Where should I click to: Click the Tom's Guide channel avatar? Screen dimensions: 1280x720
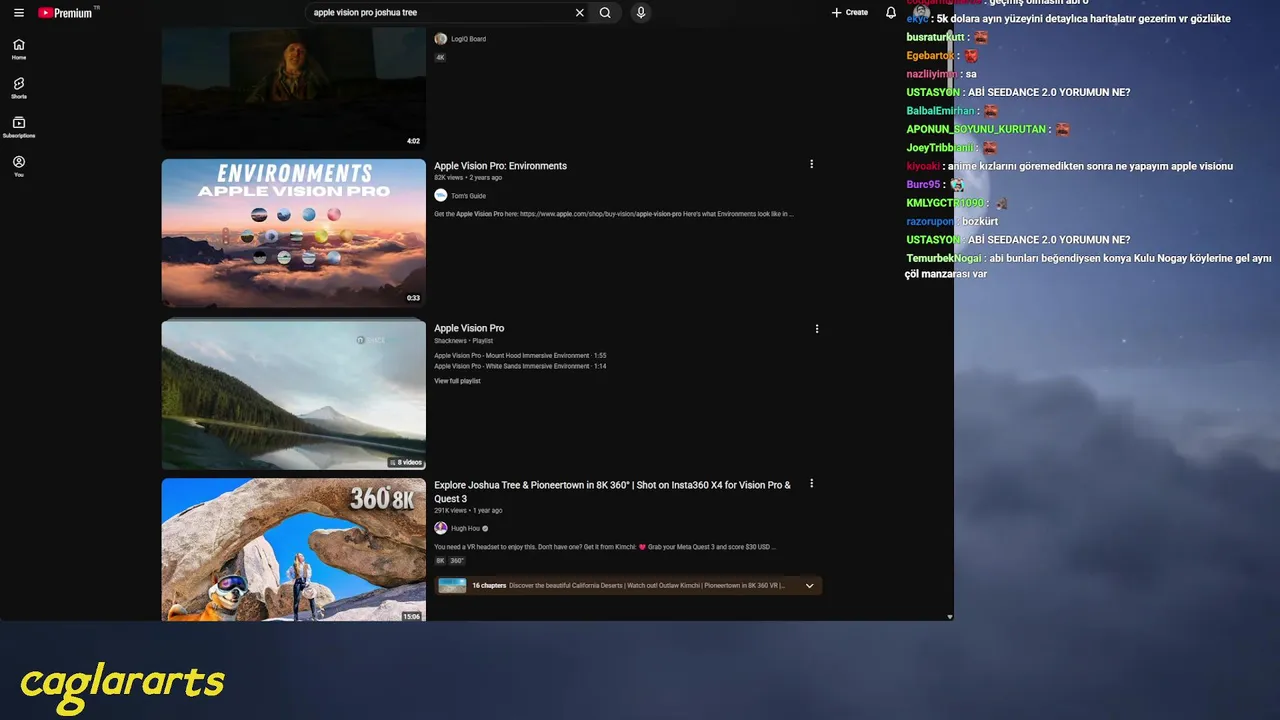[441, 195]
